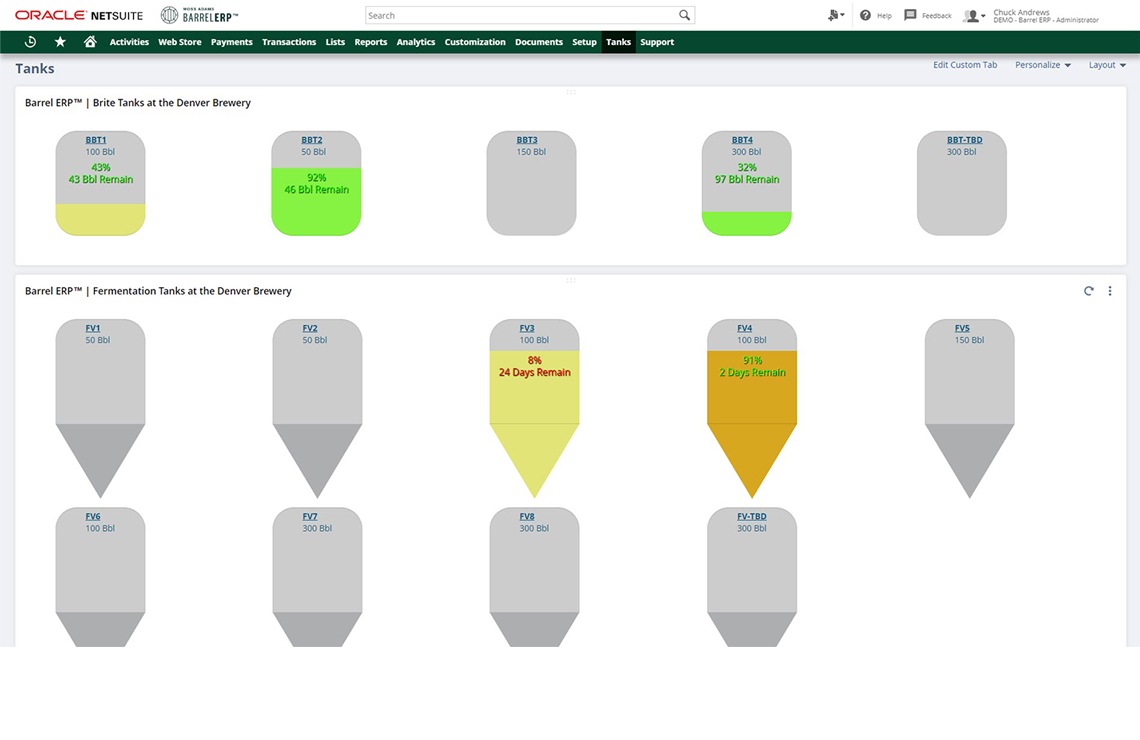1140x740 pixels.
Task: Open the change role user icon
Action: click(973, 16)
